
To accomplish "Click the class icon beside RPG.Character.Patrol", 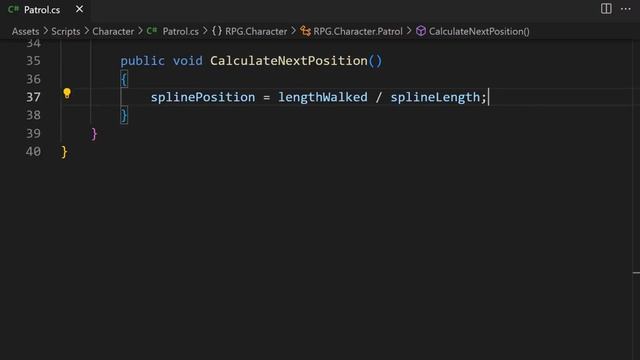I will tap(305, 31).
